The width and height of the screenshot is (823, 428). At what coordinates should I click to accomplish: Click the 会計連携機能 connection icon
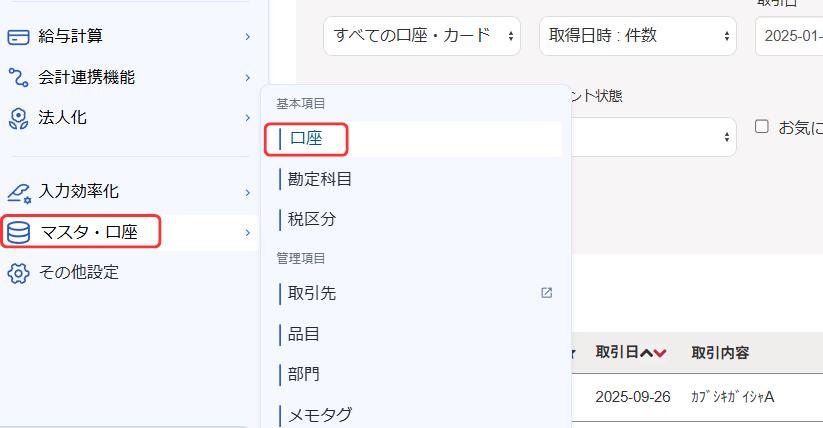pos(18,77)
